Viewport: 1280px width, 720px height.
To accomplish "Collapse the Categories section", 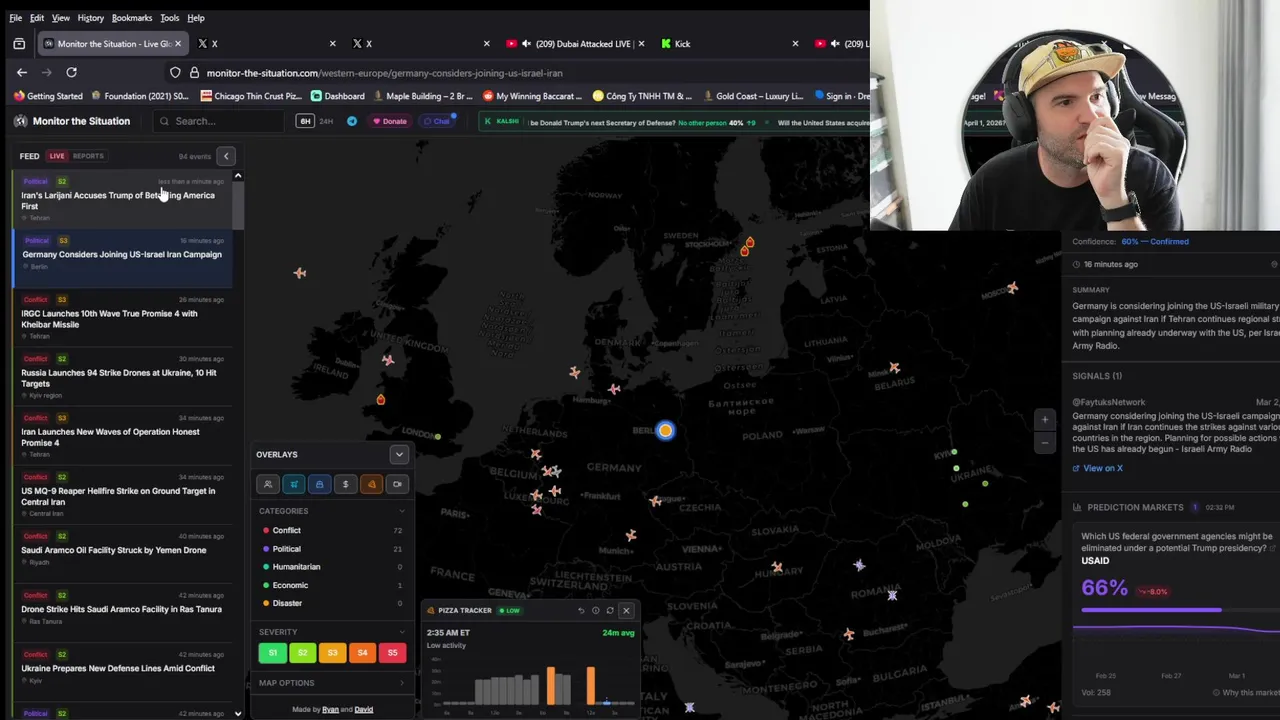I will click(402, 511).
